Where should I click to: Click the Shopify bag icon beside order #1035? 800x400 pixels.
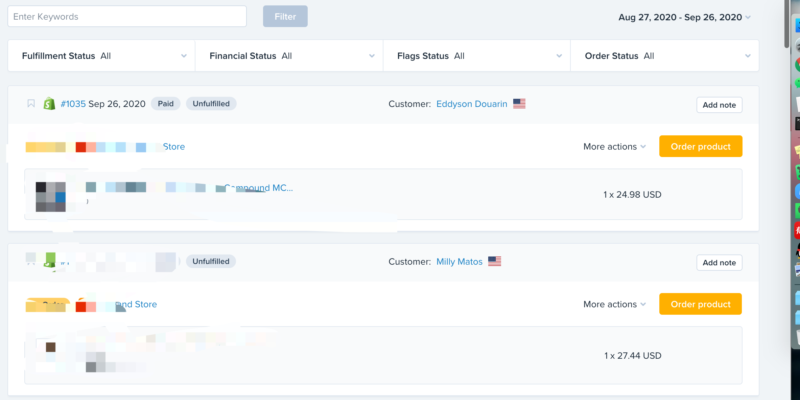(x=52, y=104)
